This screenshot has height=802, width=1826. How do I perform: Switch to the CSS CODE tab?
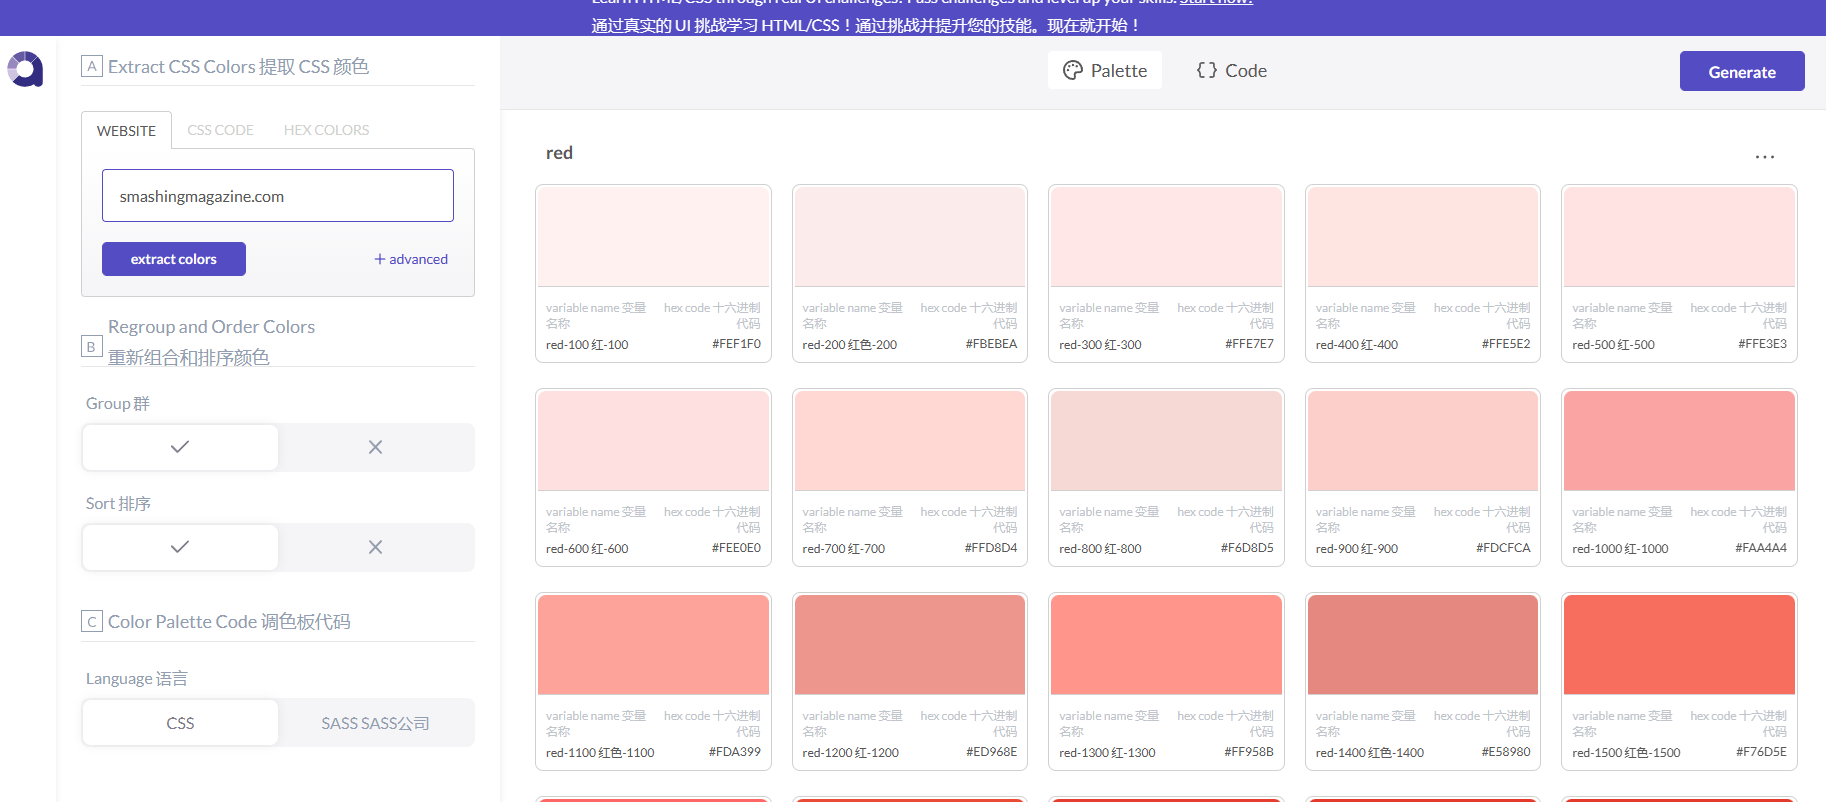(x=220, y=130)
